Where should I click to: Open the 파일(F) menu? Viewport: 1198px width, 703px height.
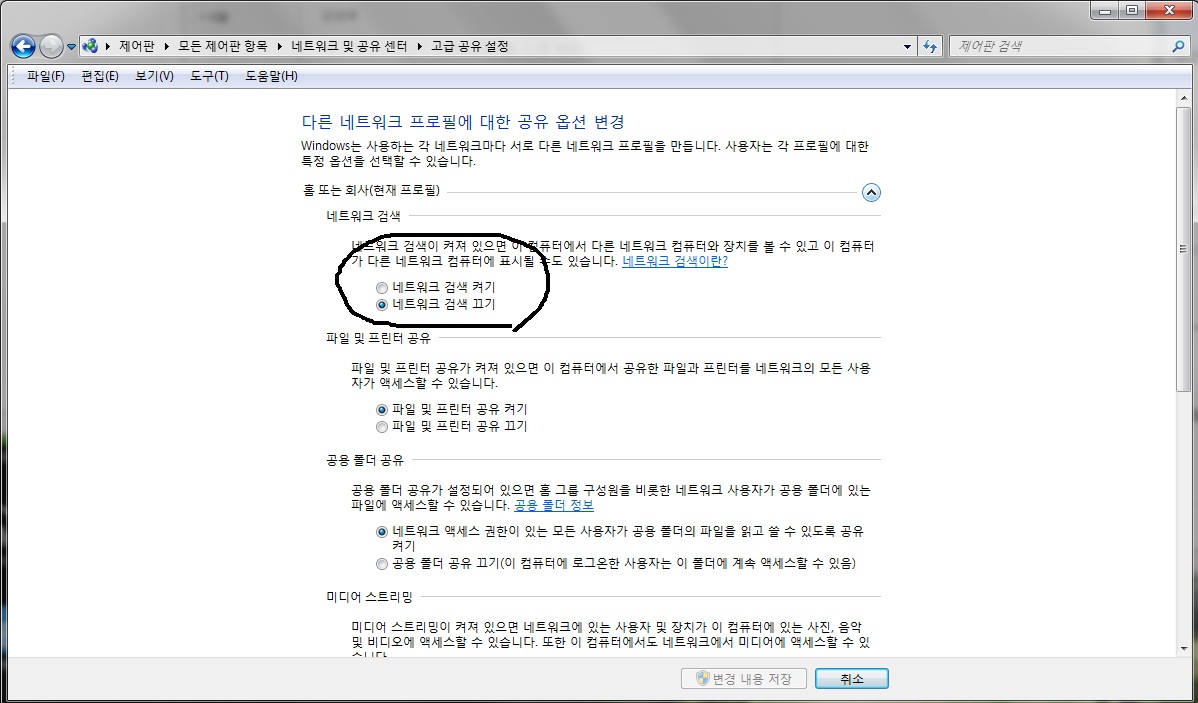[x=46, y=76]
